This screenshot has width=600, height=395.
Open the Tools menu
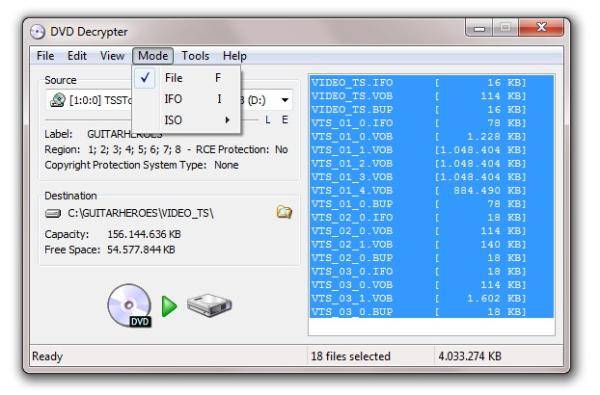pyautogui.click(x=195, y=56)
